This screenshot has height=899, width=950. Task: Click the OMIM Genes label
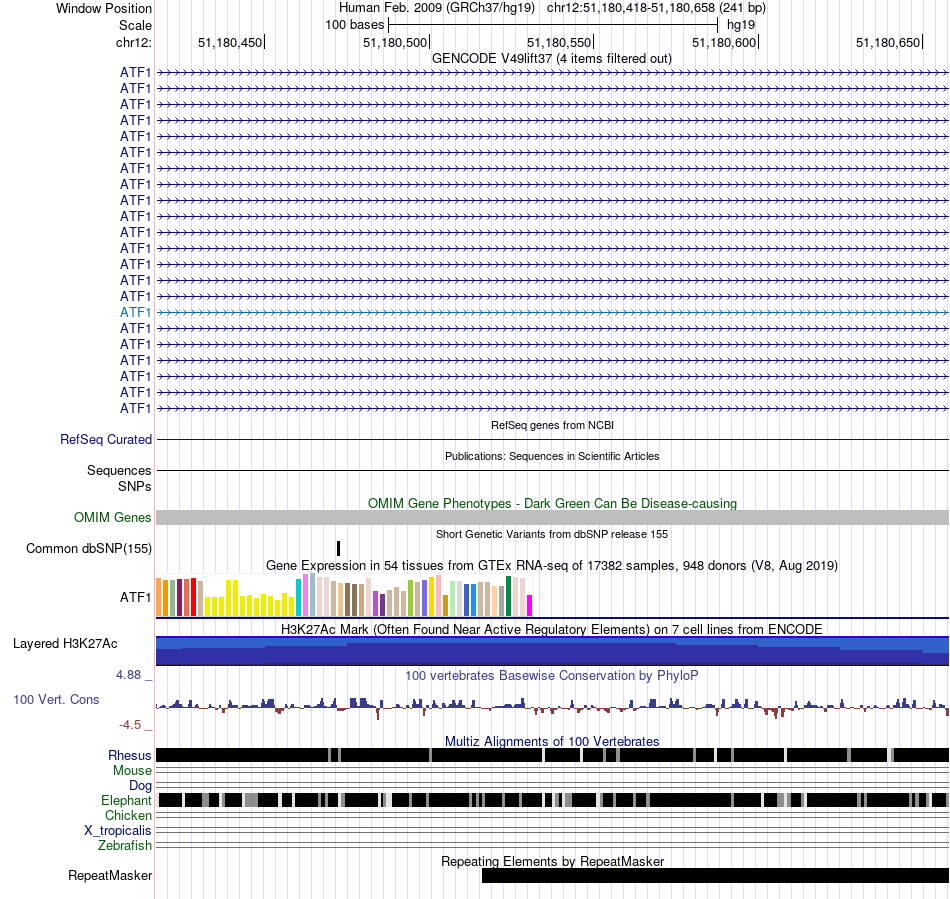coord(112,517)
